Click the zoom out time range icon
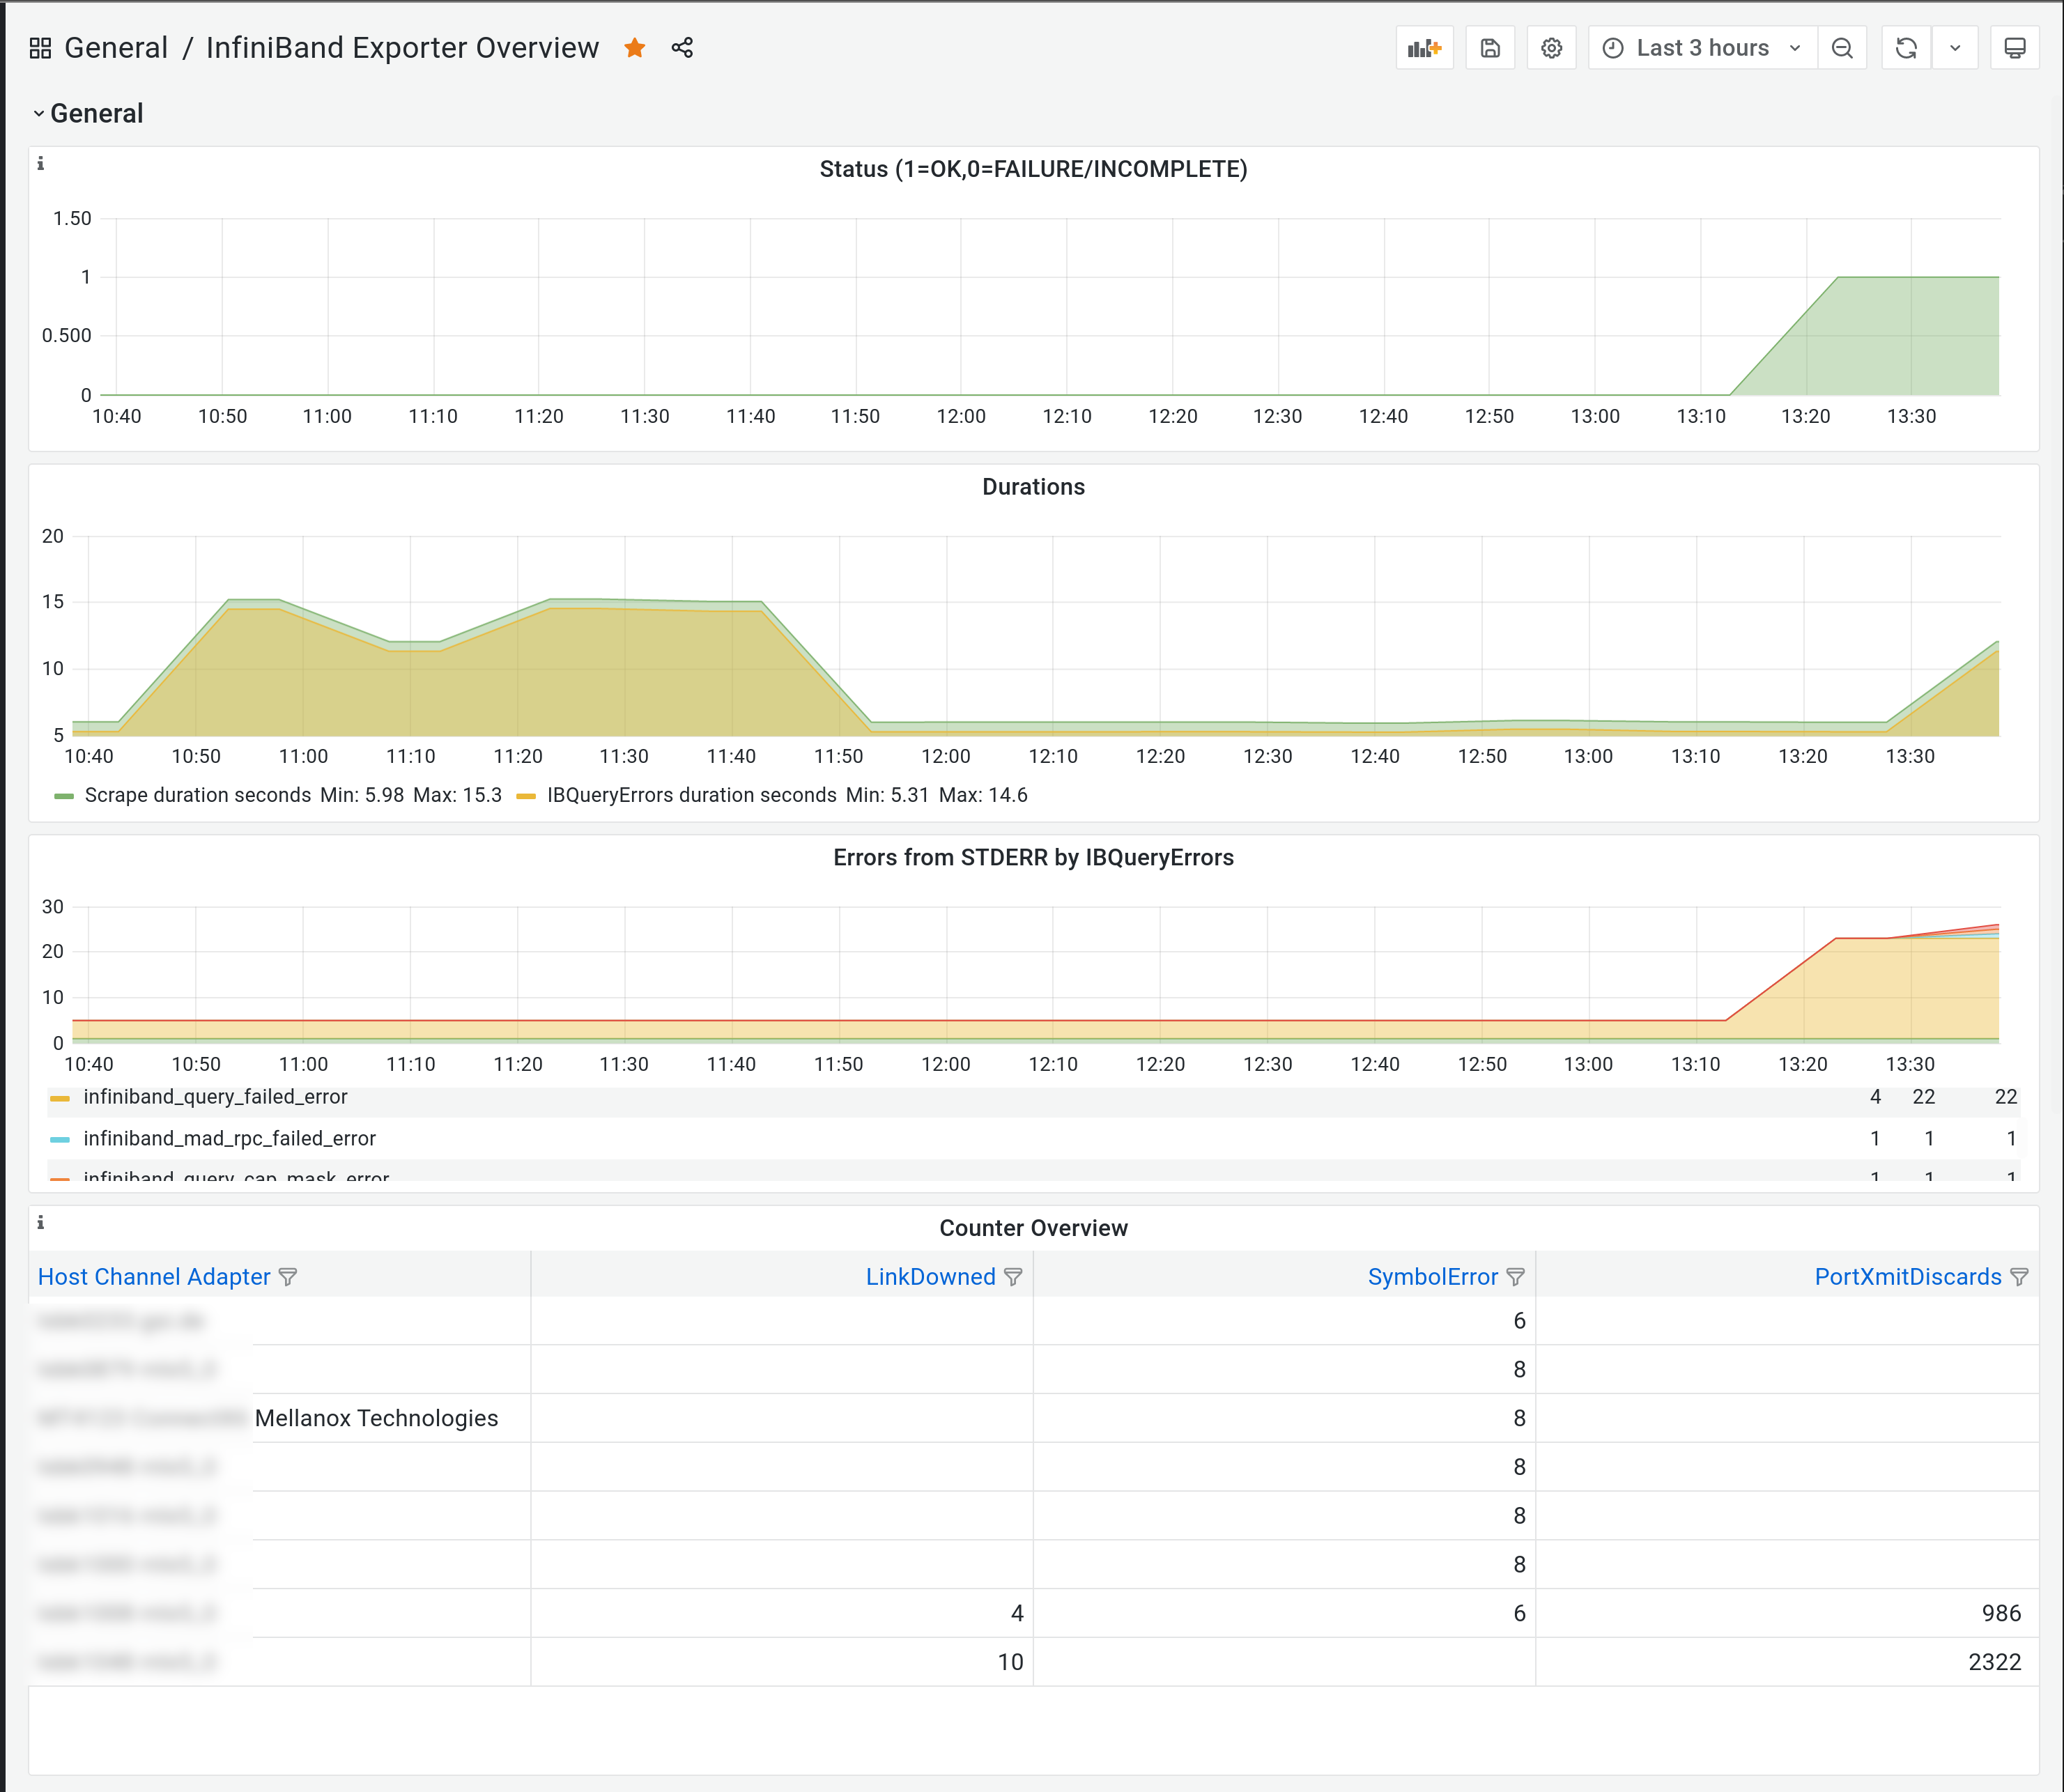This screenshot has height=1792, width=2064. tap(1842, 48)
